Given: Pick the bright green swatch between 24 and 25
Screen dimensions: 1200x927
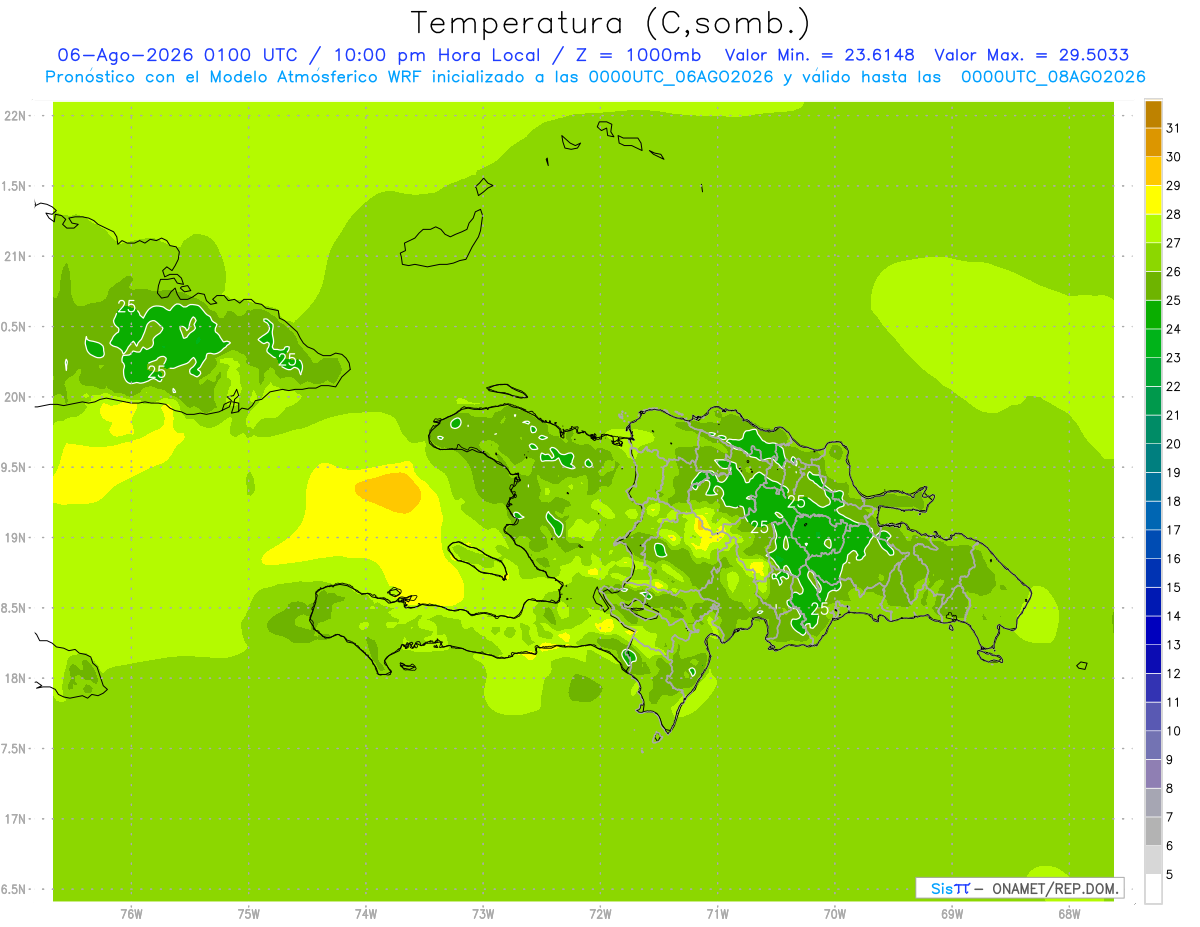Looking at the screenshot, I should (1153, 314).
